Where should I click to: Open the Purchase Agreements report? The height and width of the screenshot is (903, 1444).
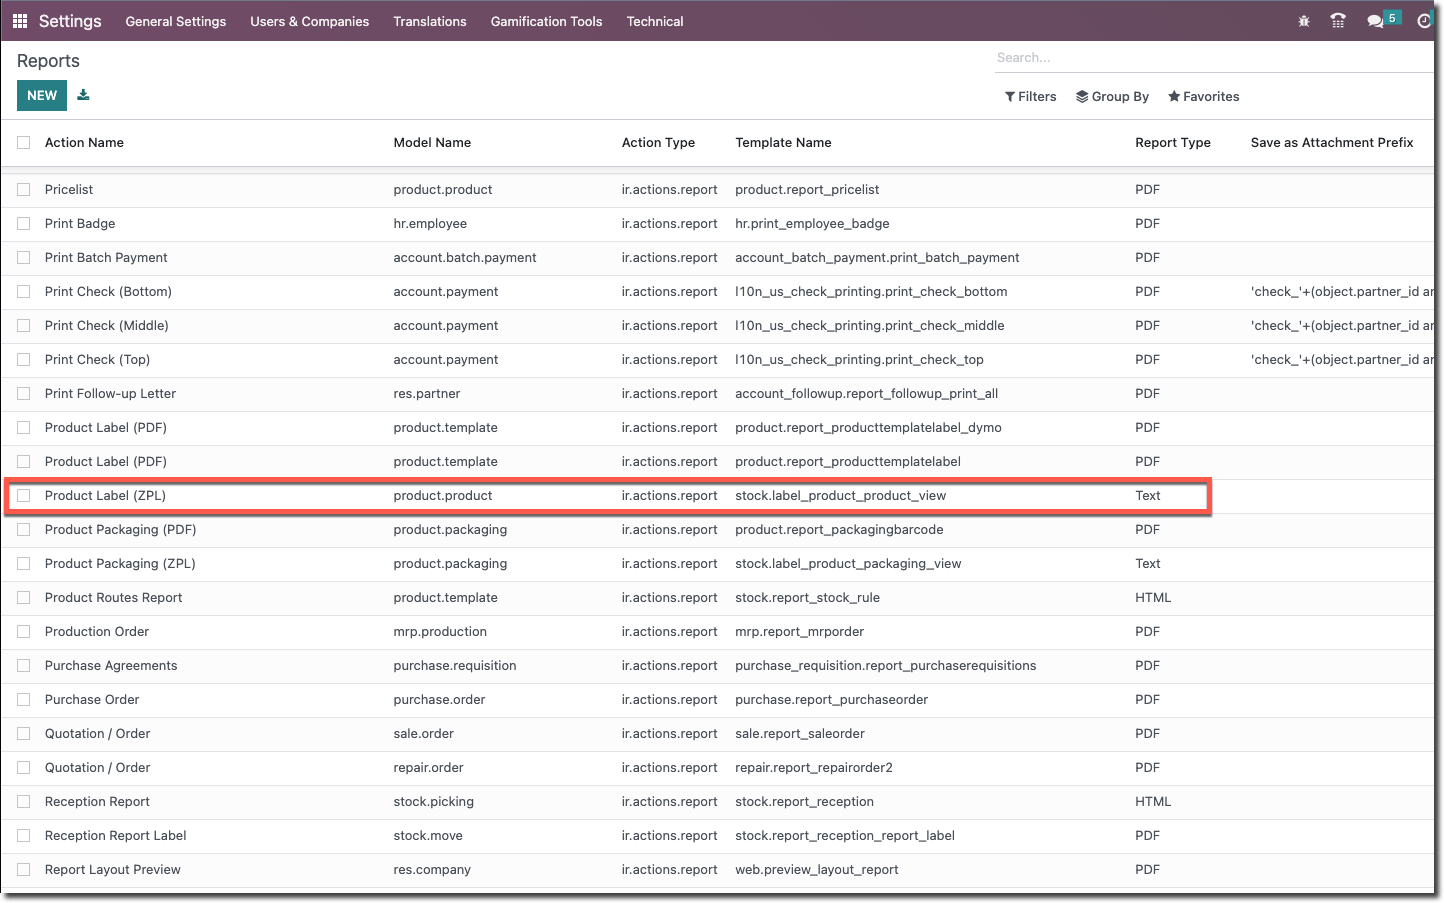point(111,666)
